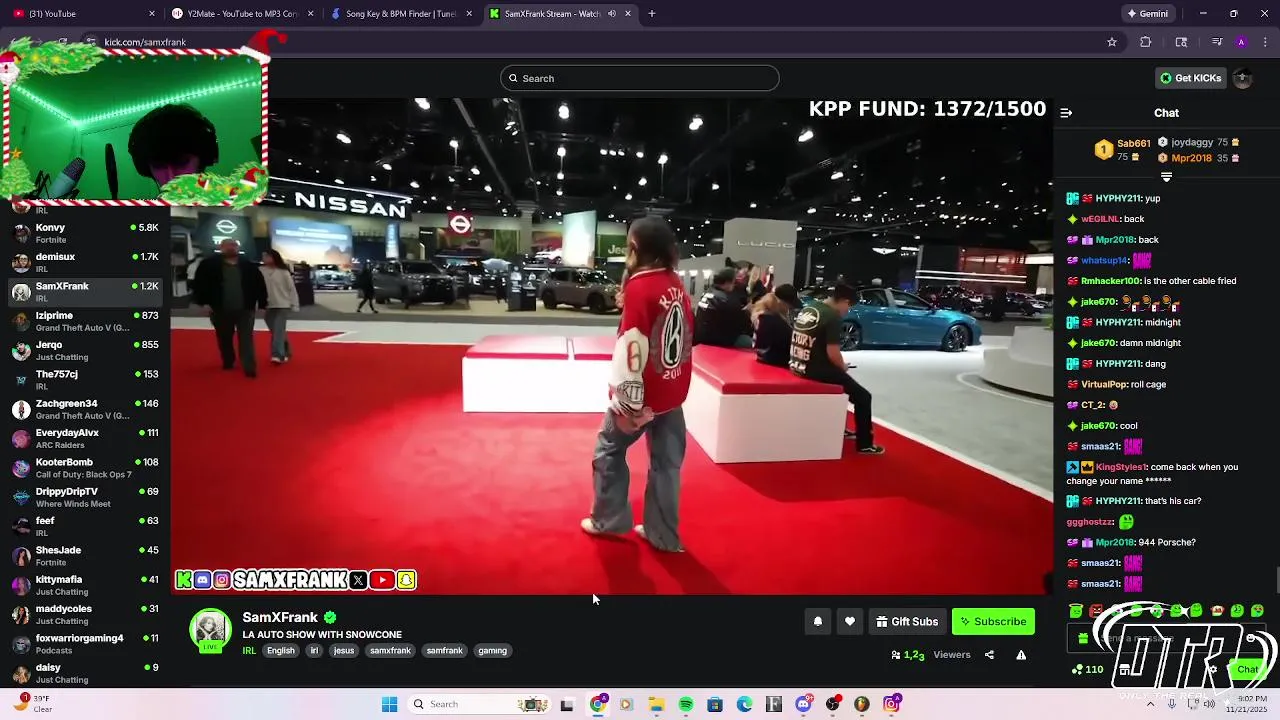This screenshot has height=720, width=1280.
Task: Click the green Subscribe button
Action: [993, 621]
